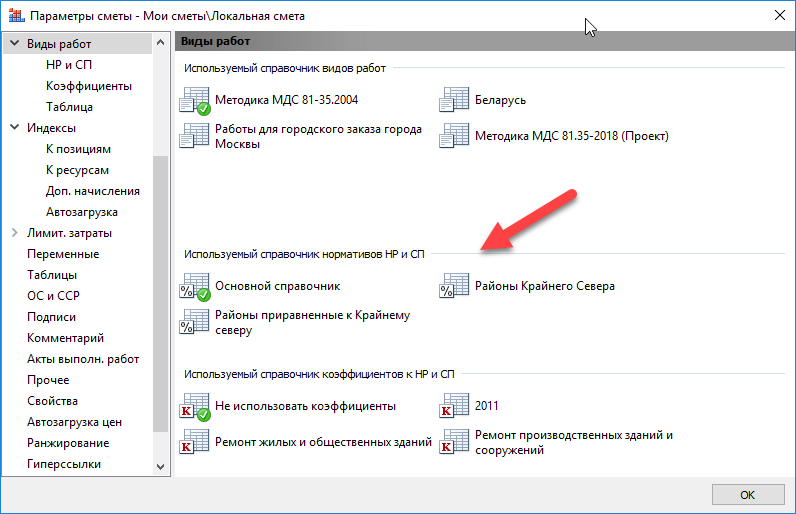Expand the Лимит. затраты tree node

coord(15,233)
